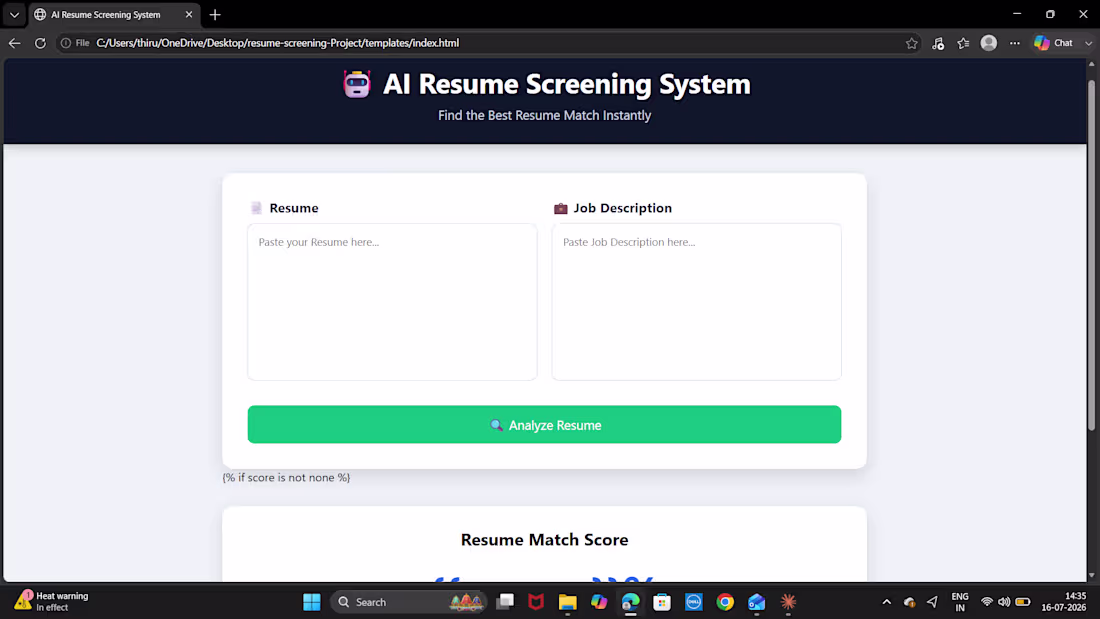
Task: Open browser Settings and more menu
Action: [1014, 43]
